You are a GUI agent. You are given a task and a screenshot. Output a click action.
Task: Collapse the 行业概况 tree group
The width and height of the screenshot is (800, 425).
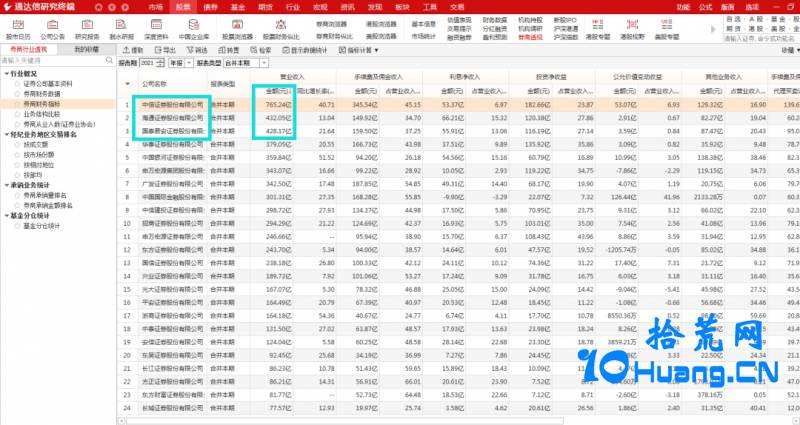pos(7,74)
